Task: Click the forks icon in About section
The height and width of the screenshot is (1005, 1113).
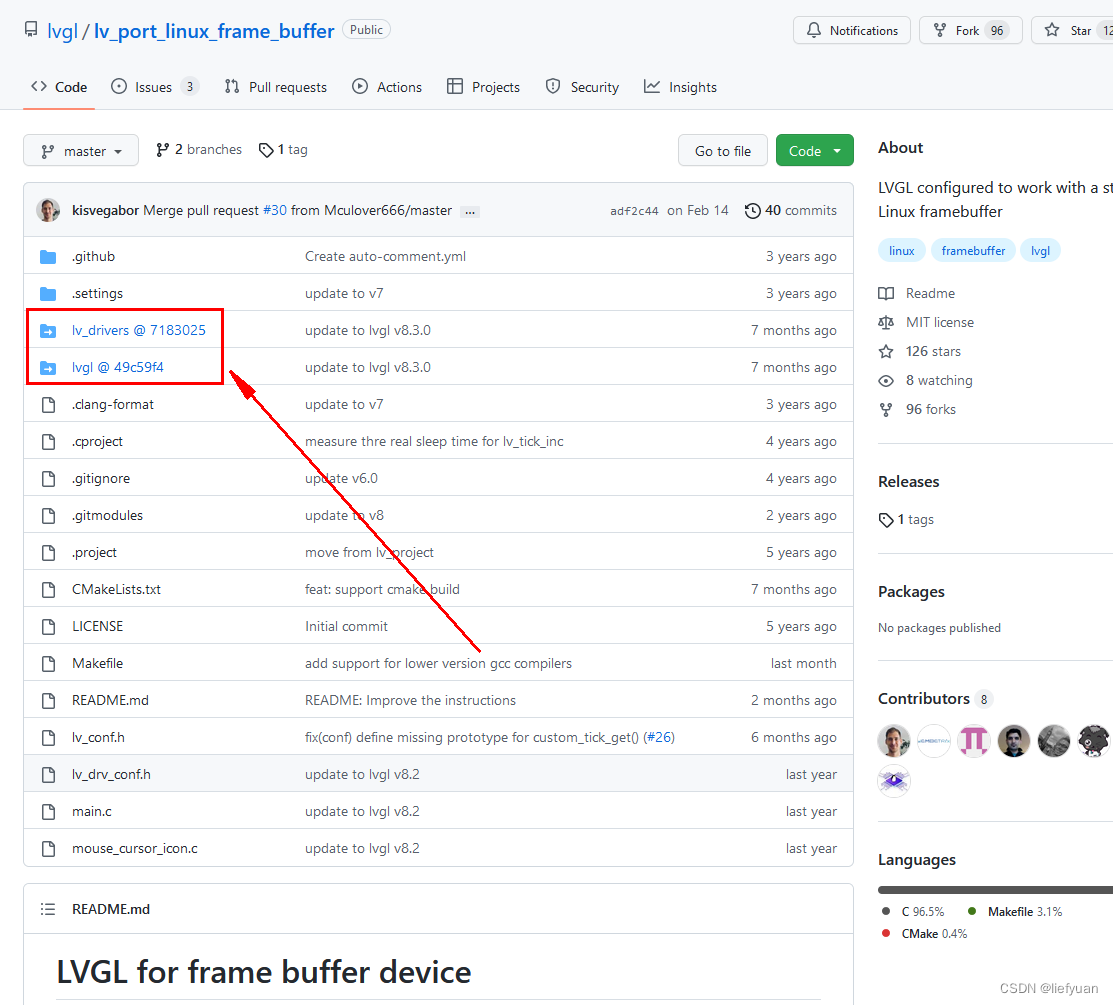Action: click(x=886, y=410)
